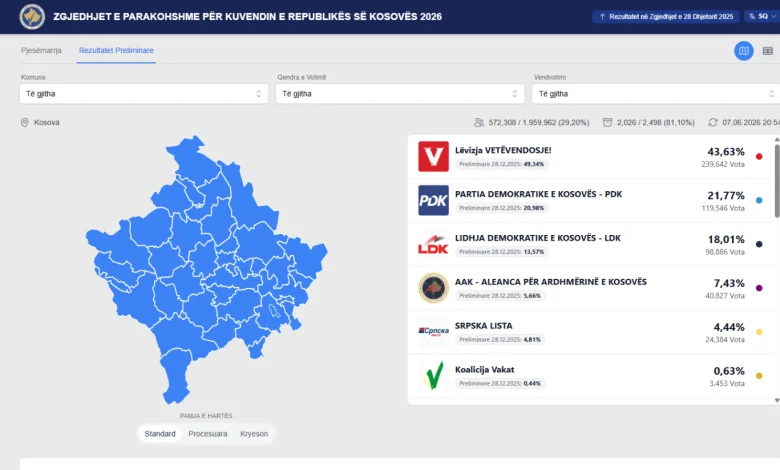Click the 43,63% result value
Viewport: 780px width, 470px height.
(x=726, y=152)
